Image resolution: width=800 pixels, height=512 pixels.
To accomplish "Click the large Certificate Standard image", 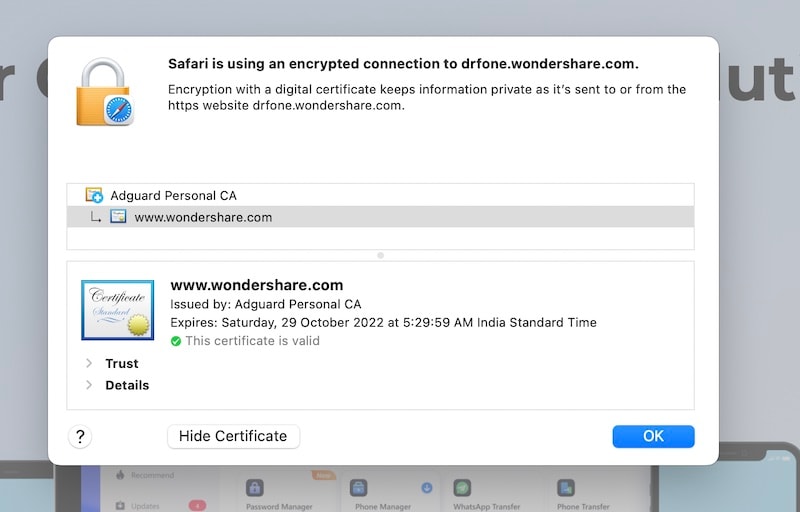I will point(117,310).
